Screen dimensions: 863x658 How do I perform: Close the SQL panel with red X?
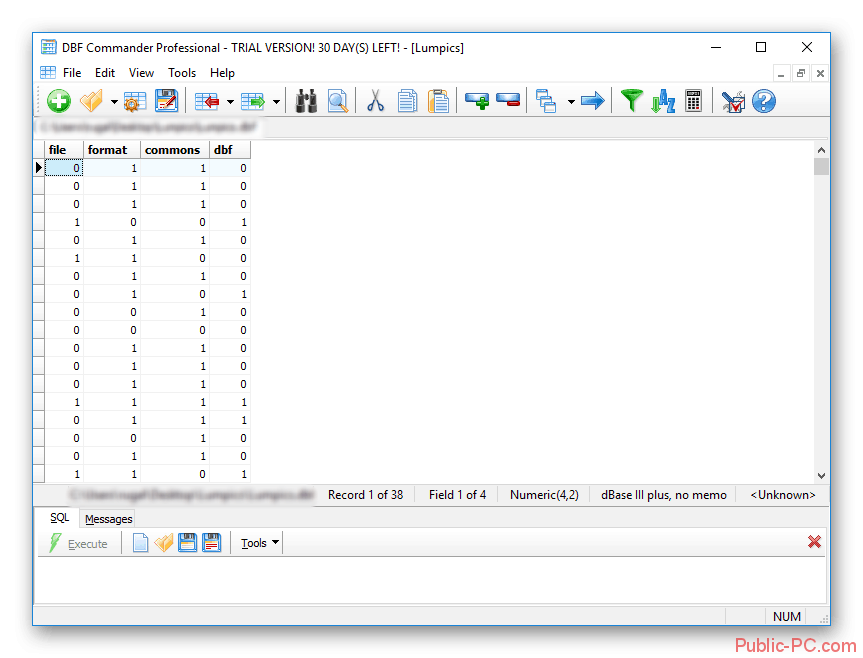(x=814, y=542)
